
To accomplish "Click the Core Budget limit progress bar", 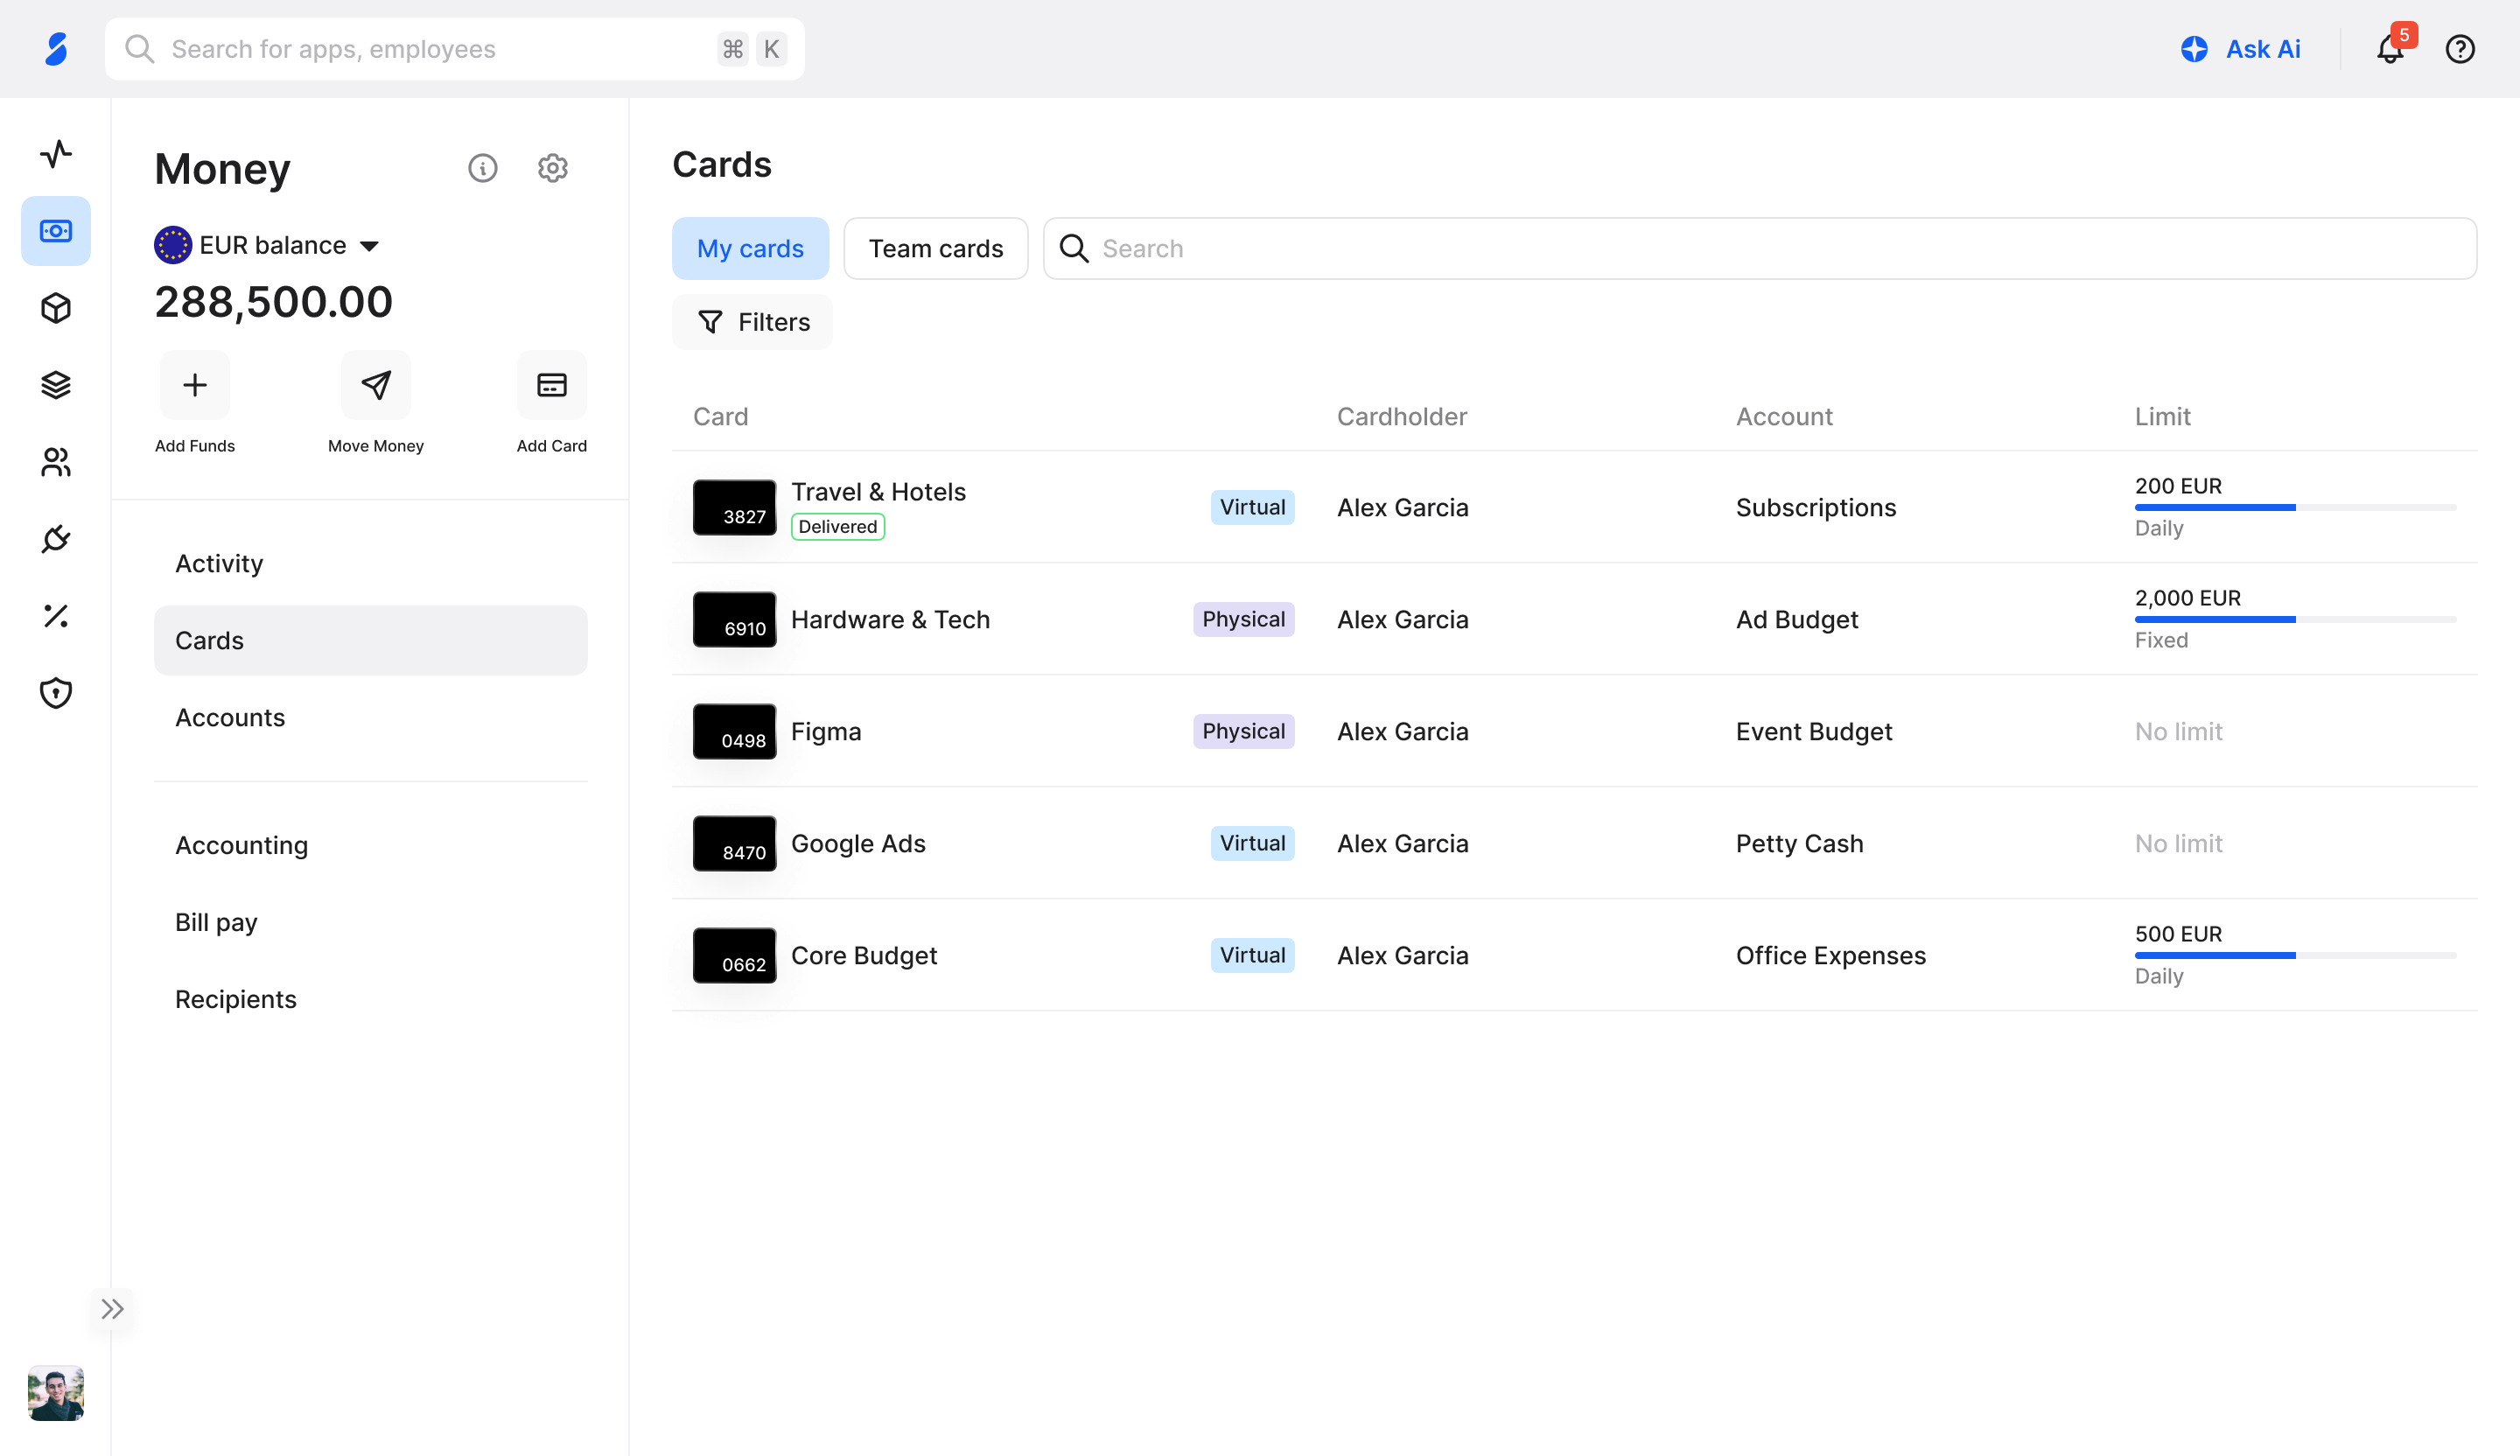I will pos(2295,956).
